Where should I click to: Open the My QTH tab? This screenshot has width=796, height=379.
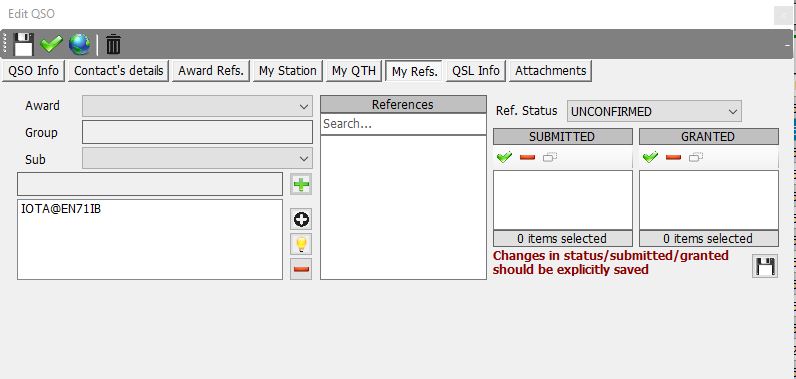pos(354,71)
